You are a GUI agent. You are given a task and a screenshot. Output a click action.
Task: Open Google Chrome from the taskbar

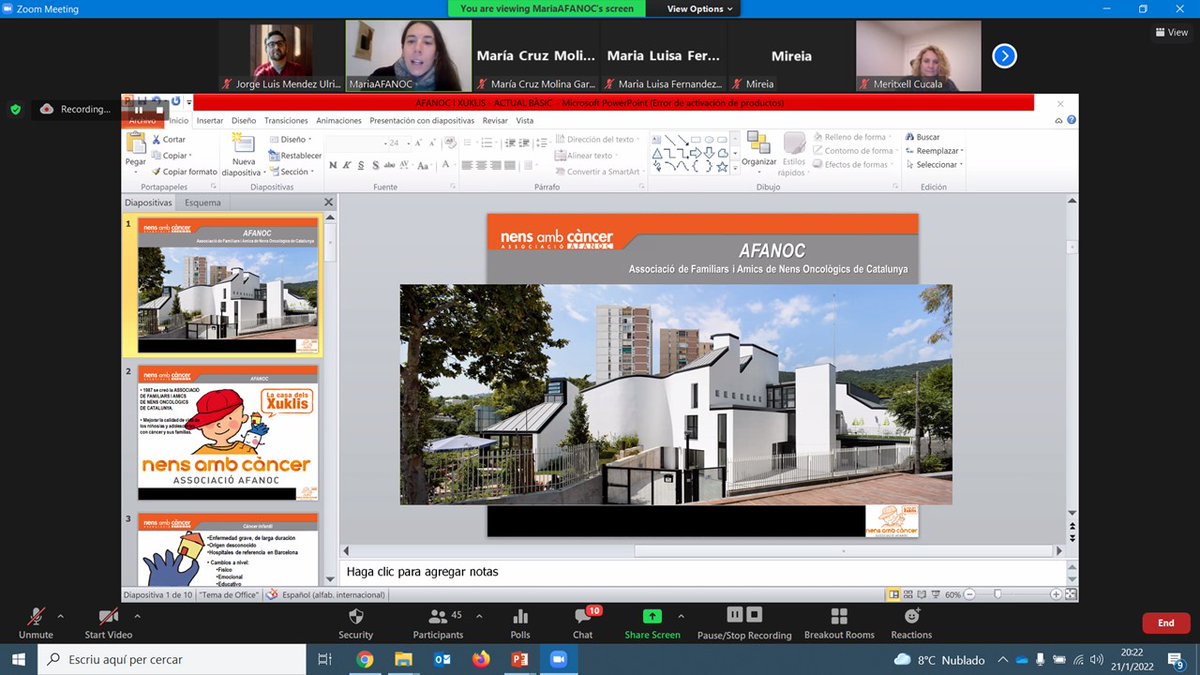tap(364, 660)
